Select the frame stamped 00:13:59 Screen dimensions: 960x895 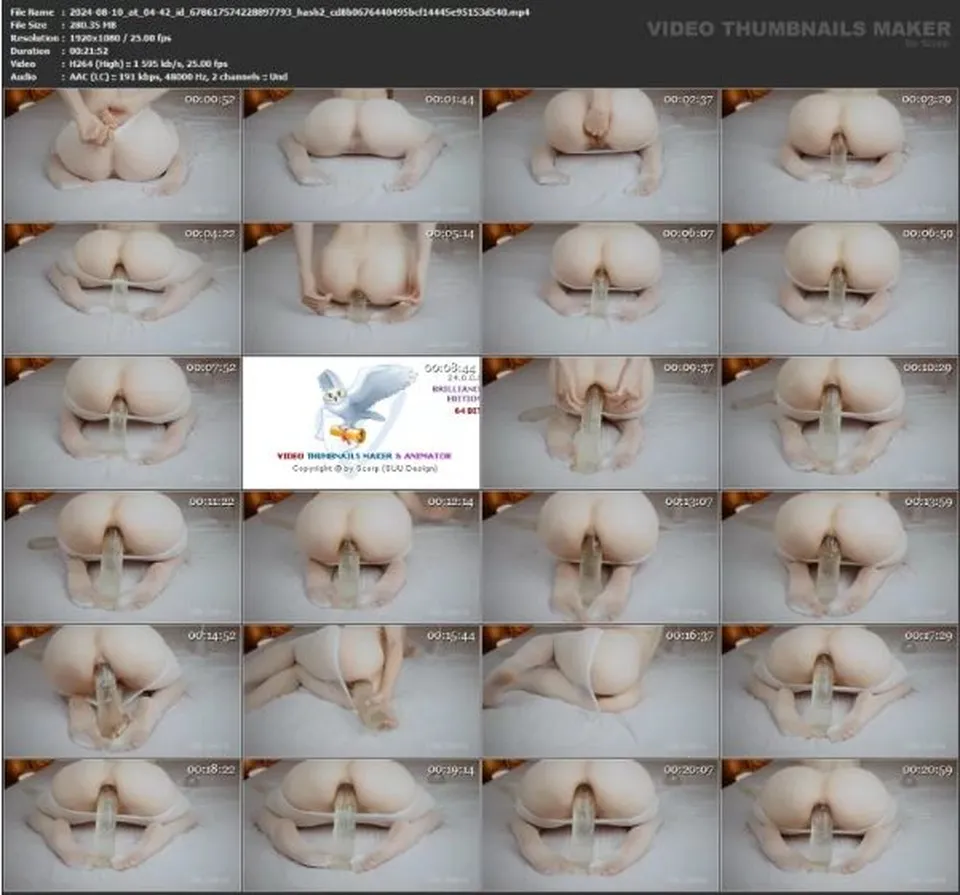pyautogui.click(x=840, y=557)
